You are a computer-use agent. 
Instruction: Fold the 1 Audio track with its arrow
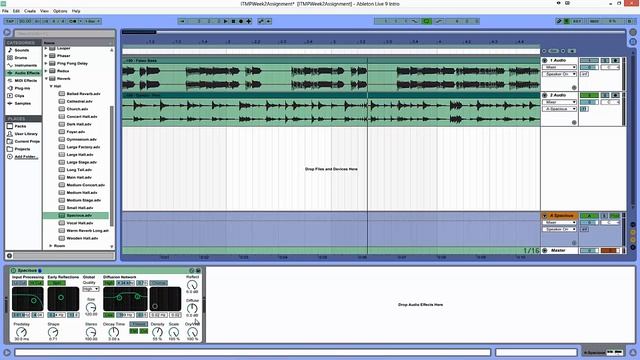(x=544, y=60)
